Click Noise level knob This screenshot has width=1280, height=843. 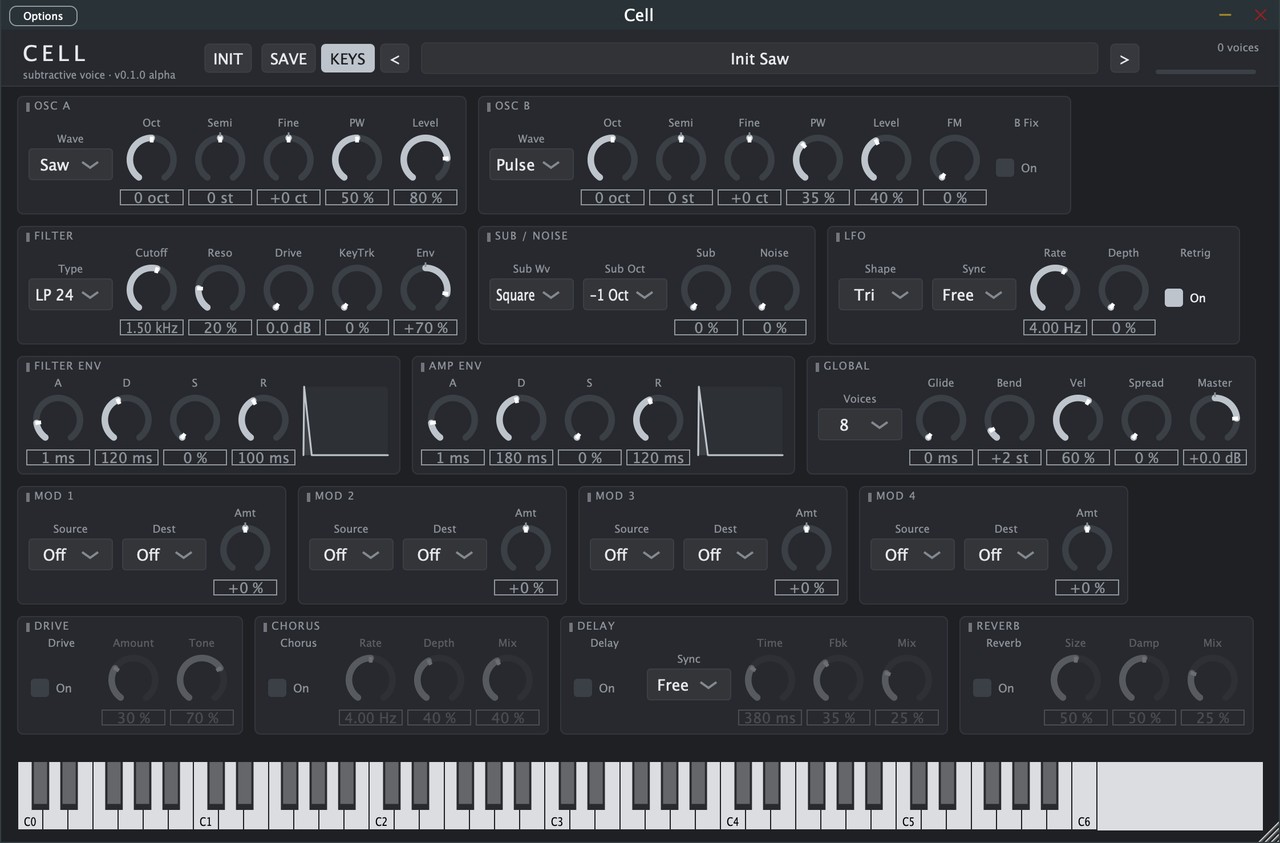(x=775, y=290)
